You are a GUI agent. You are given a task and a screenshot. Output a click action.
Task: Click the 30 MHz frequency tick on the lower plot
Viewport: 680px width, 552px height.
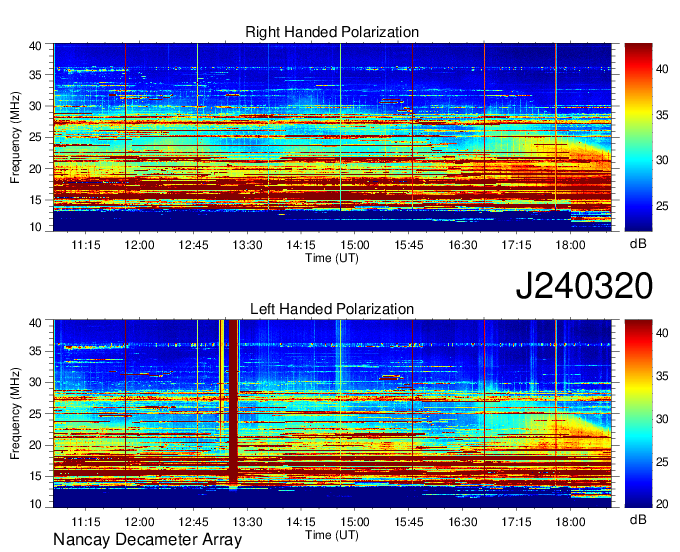(x=35, y=382)
